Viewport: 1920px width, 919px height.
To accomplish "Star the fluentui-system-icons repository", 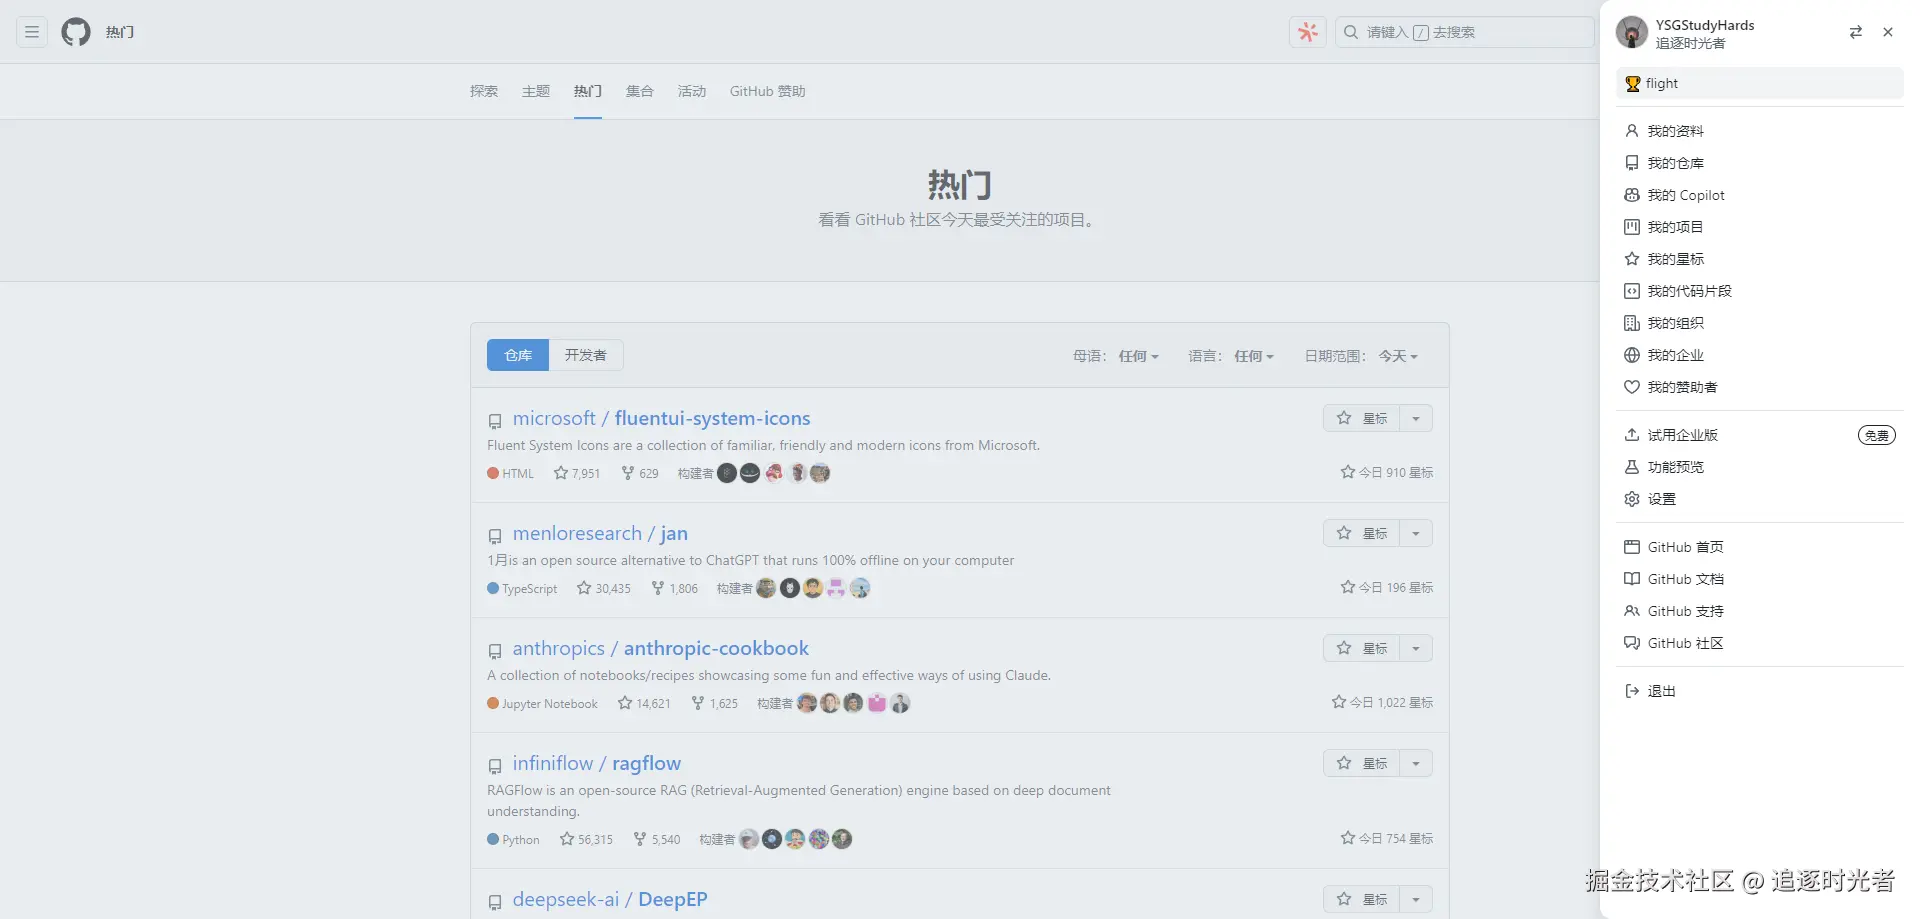I will tap(1362, 418).
